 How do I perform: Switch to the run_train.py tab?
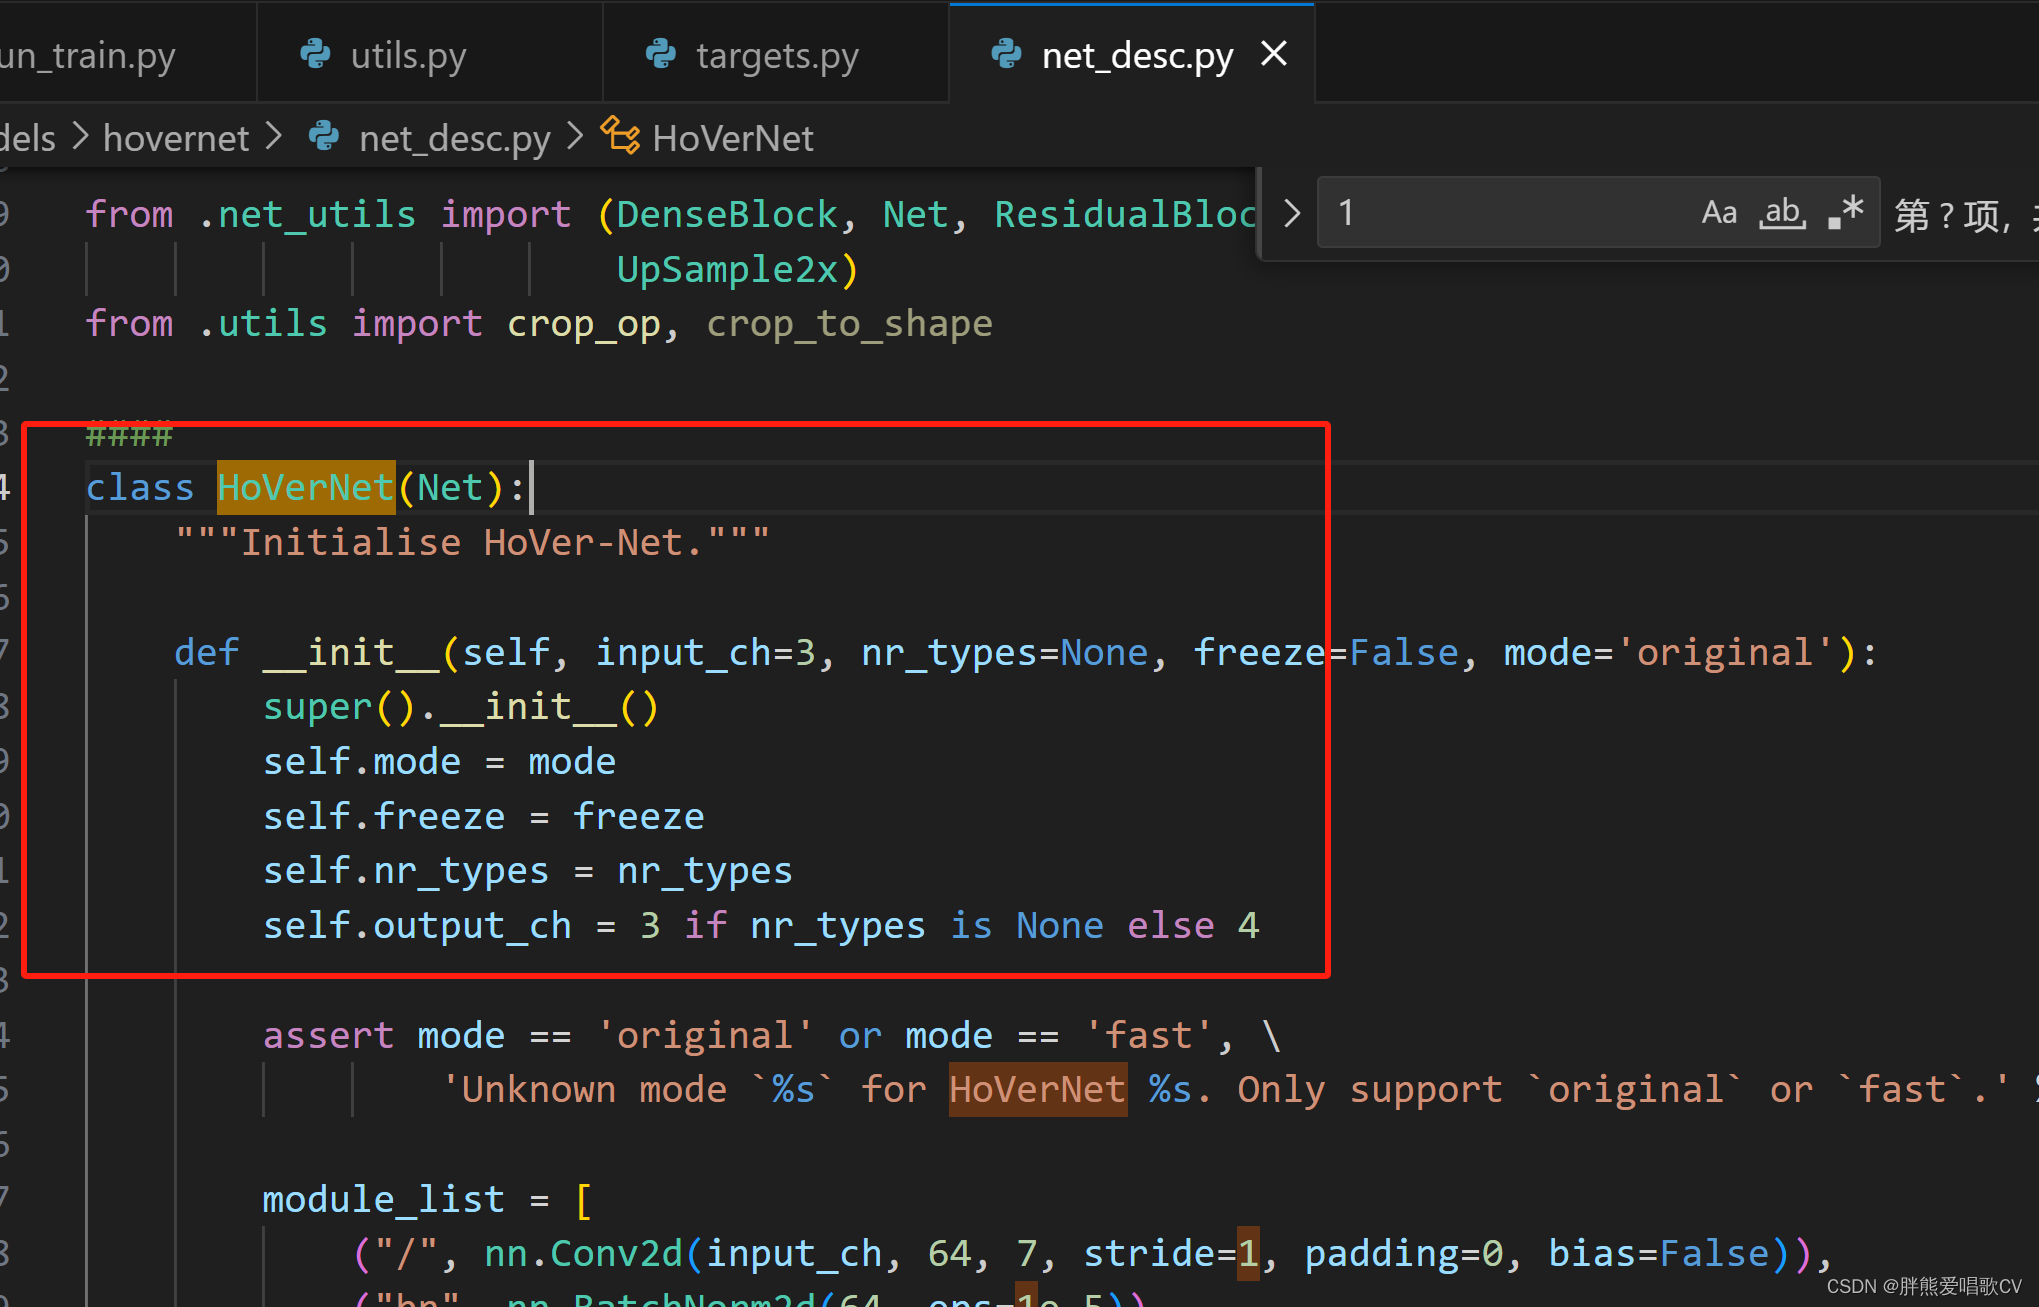click(88, 56)
